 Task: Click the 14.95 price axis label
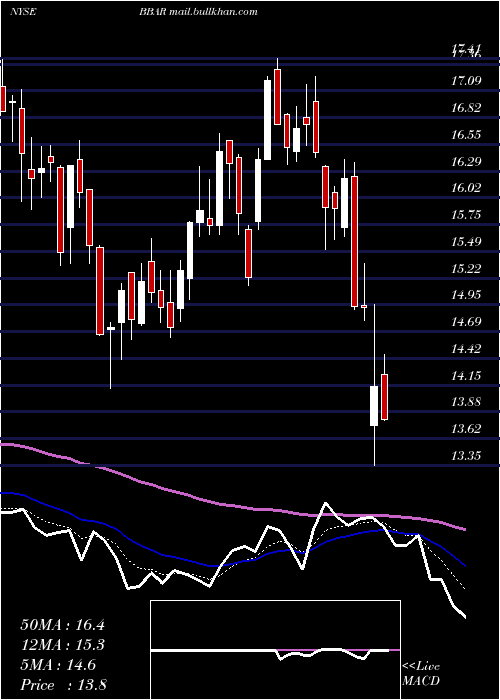click(x=466, y=295)
